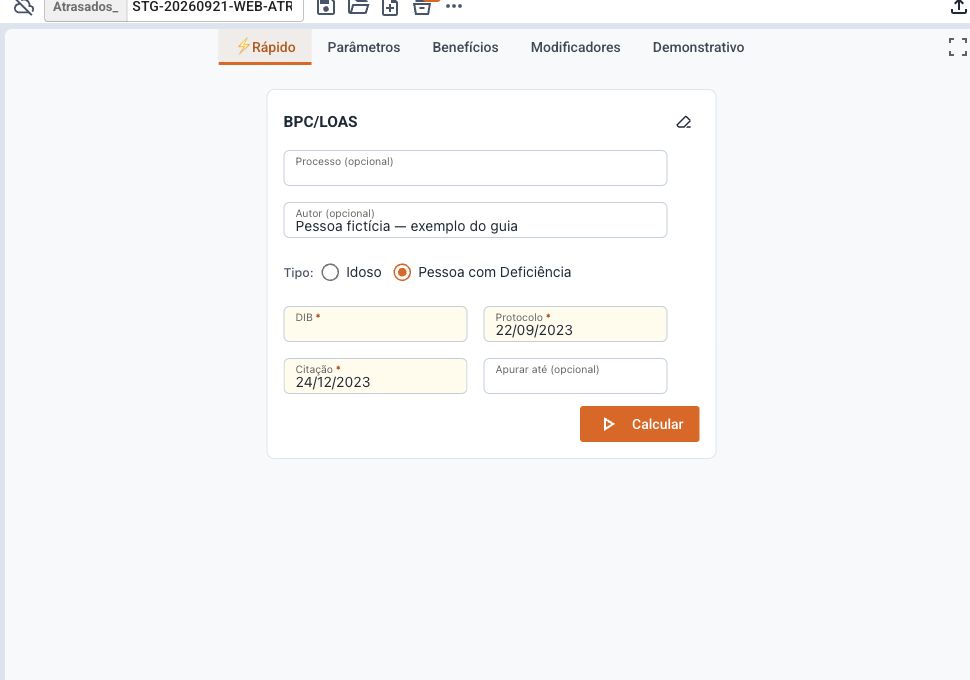
Task: Focus the DIB date field
Action: tap(376, 324)
